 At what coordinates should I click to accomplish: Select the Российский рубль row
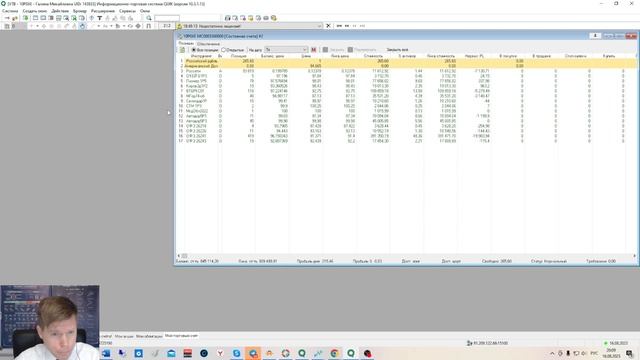pos(406,61)
